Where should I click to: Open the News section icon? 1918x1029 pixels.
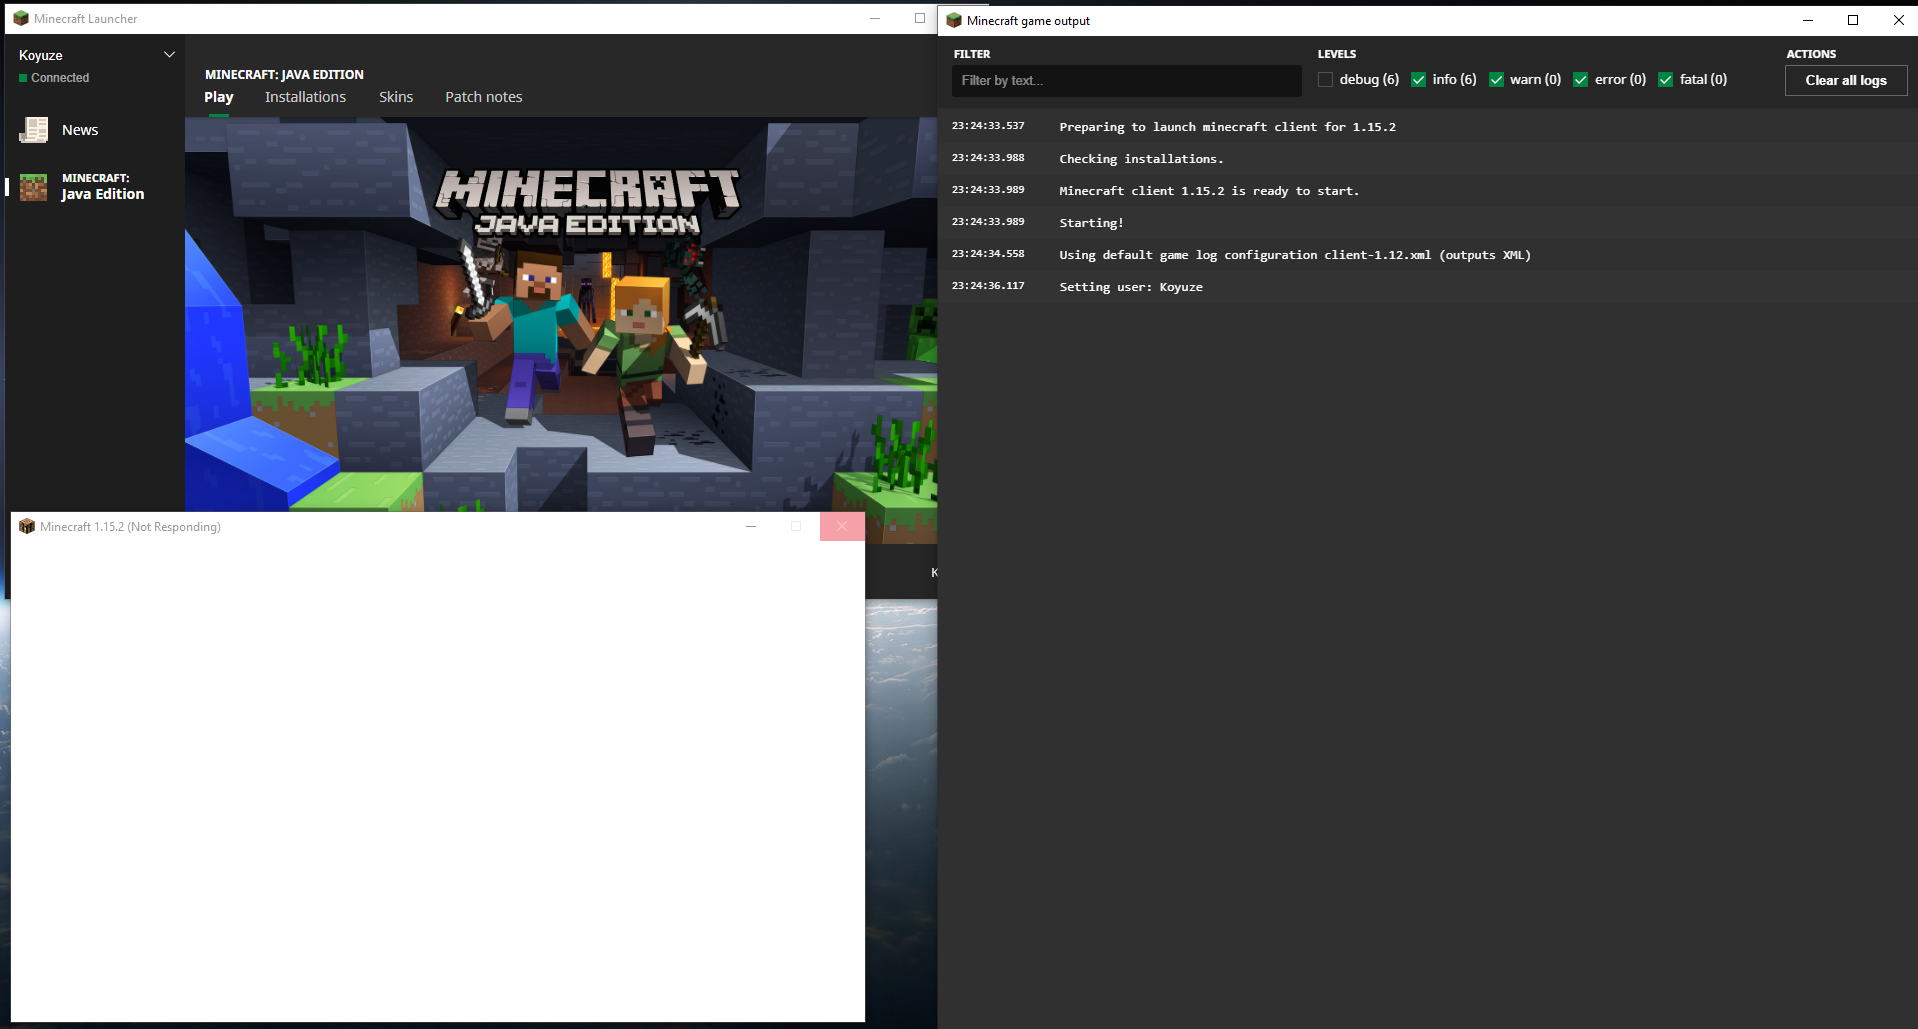pos(34,130)
